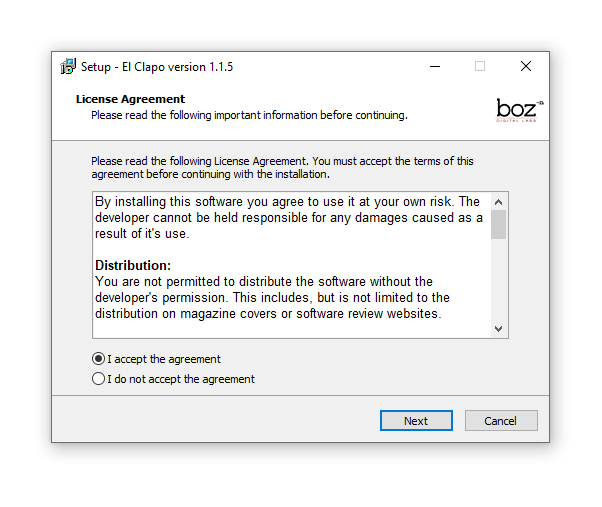Proceed with the Next button

click(x=416, y=421)
